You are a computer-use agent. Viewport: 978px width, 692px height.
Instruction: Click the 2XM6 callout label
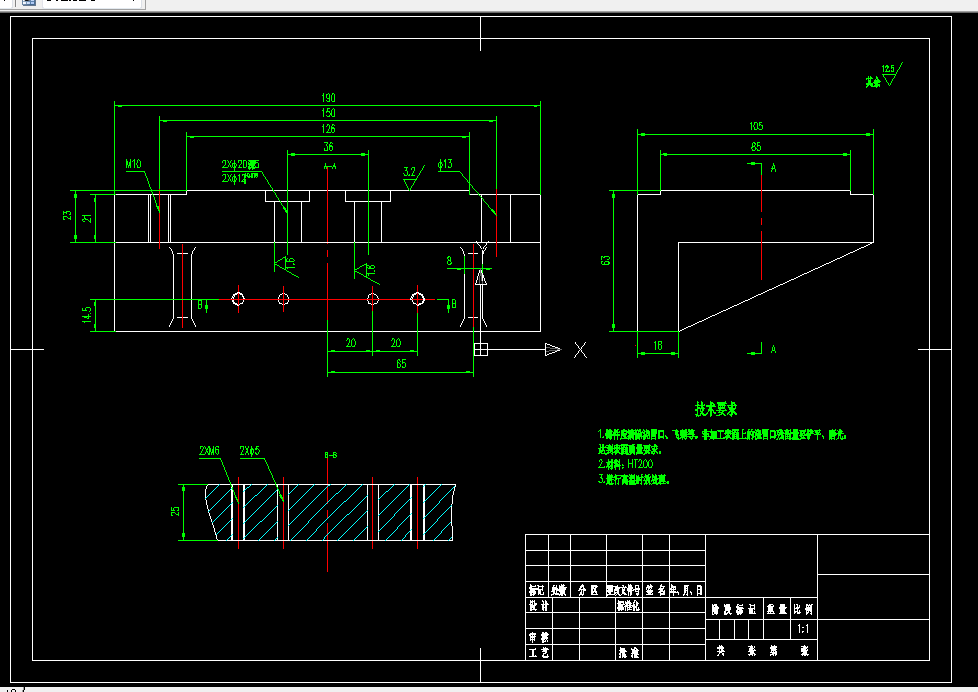click(x=209, y=451)
